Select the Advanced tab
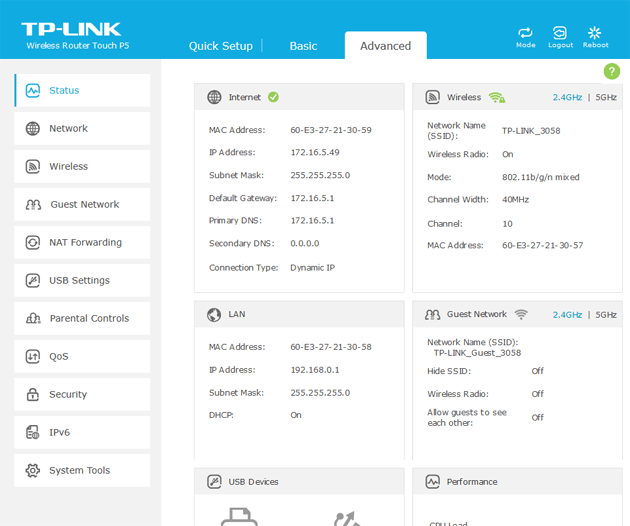Screen dimensions: 630x526 point(385,45)
